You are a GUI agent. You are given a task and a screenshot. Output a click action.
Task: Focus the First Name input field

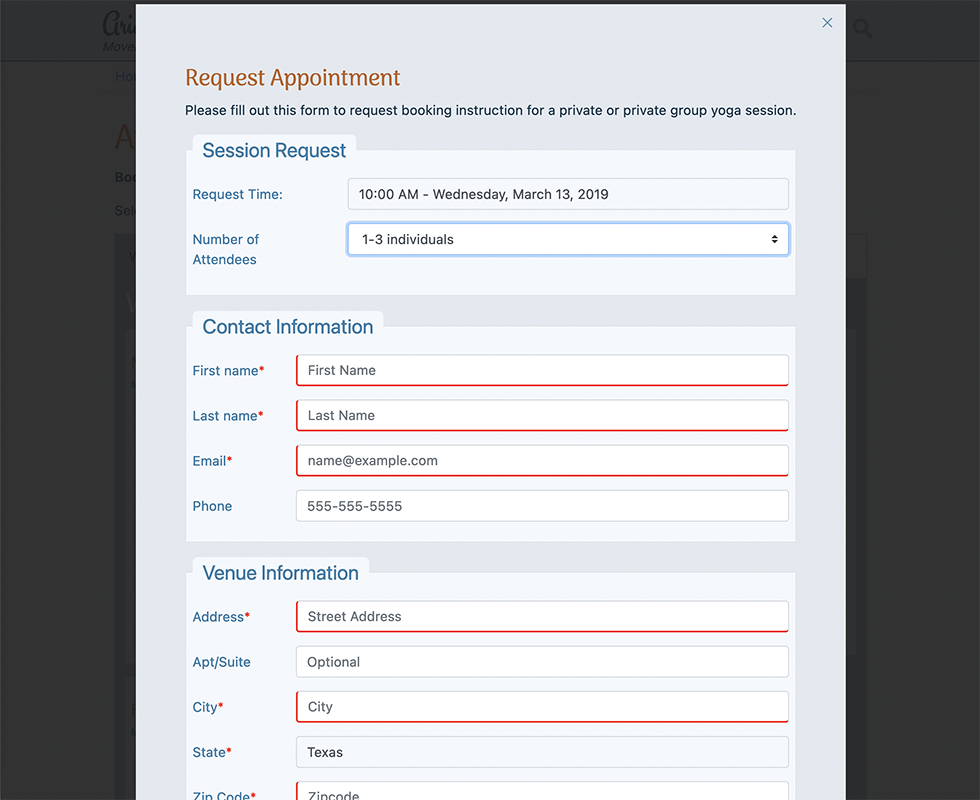click(x=542, y=370)
